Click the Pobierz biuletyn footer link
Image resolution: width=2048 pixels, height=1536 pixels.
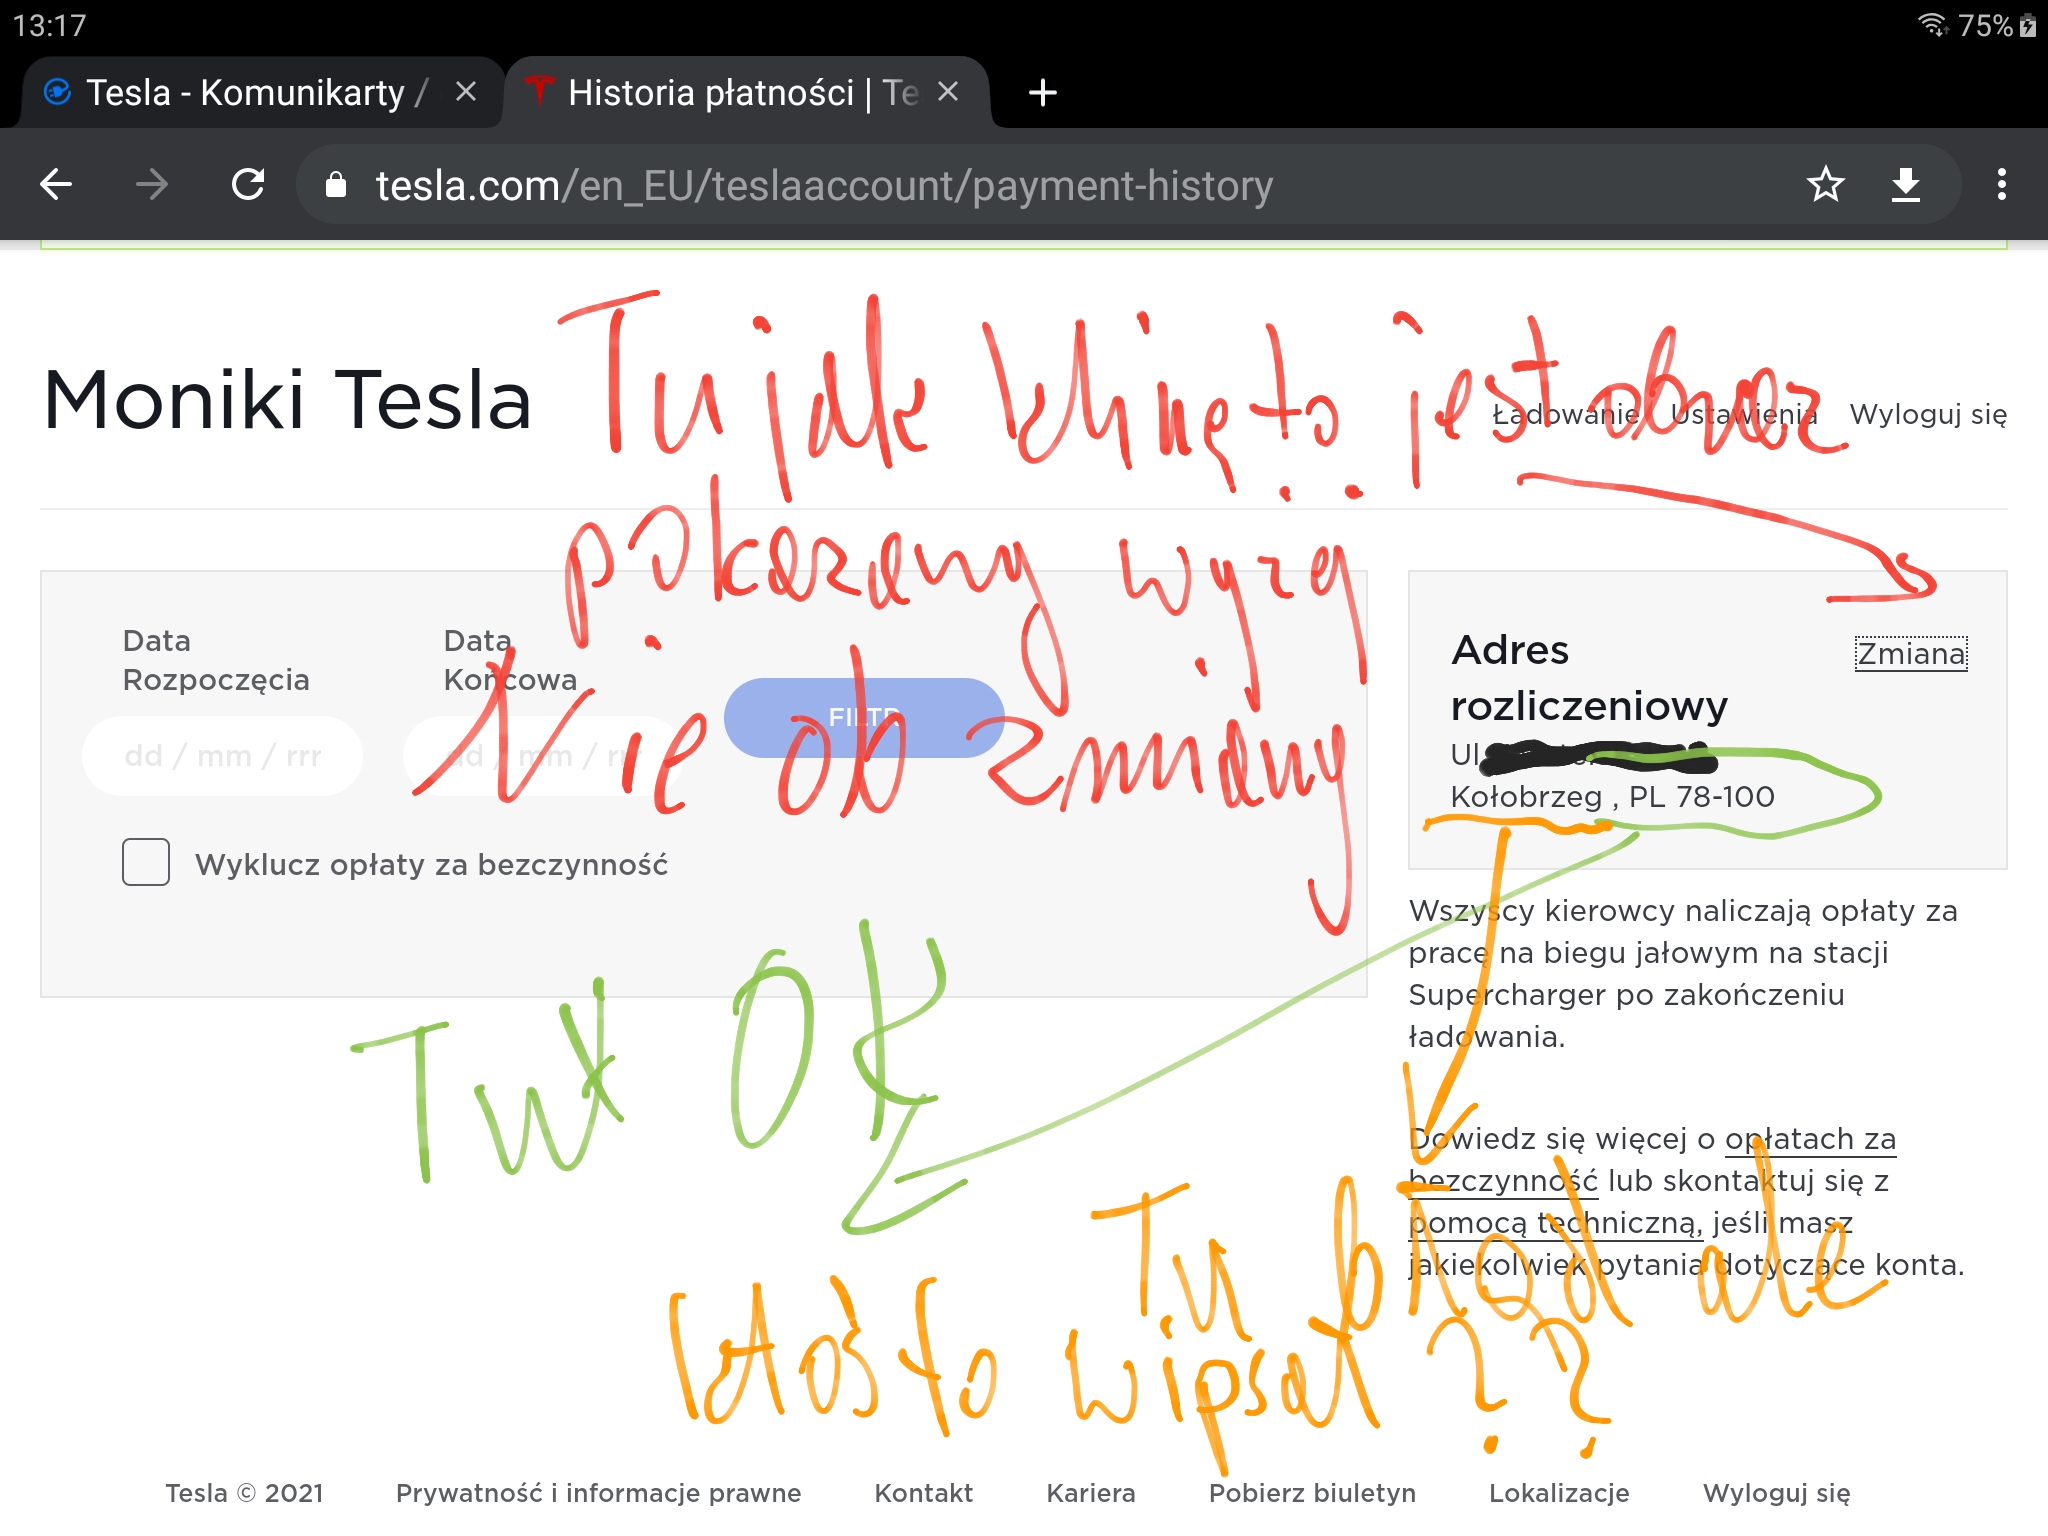(1312, 1493)
